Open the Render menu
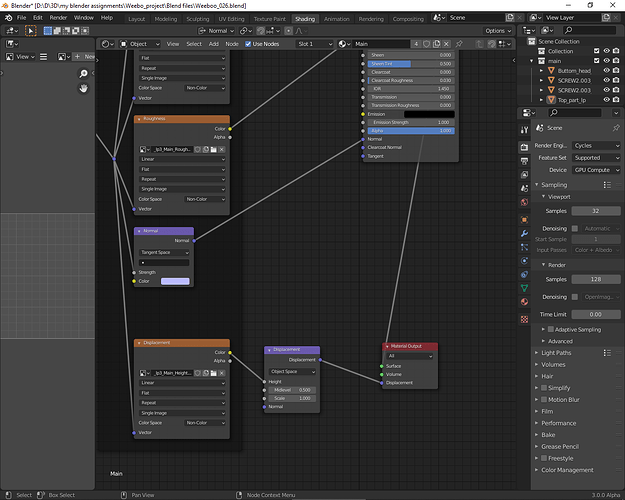Viewport: 625px width, 500px height. (x=58, y=18)
